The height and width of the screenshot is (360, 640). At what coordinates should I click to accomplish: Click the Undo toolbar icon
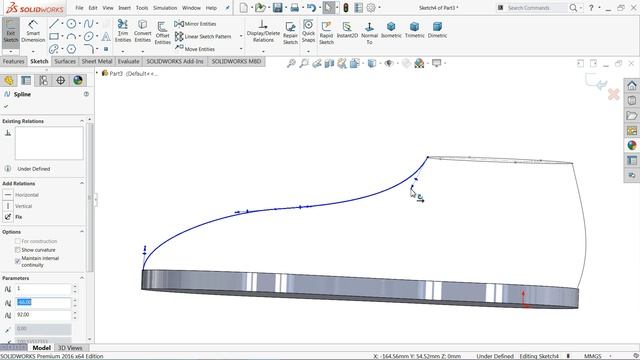coord(311,7)
